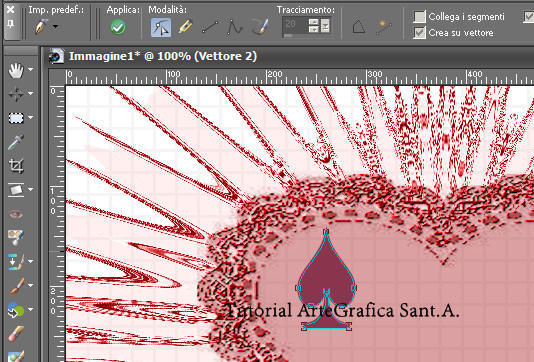Enable Collega i segmenti checkbox

pos(420,16)
